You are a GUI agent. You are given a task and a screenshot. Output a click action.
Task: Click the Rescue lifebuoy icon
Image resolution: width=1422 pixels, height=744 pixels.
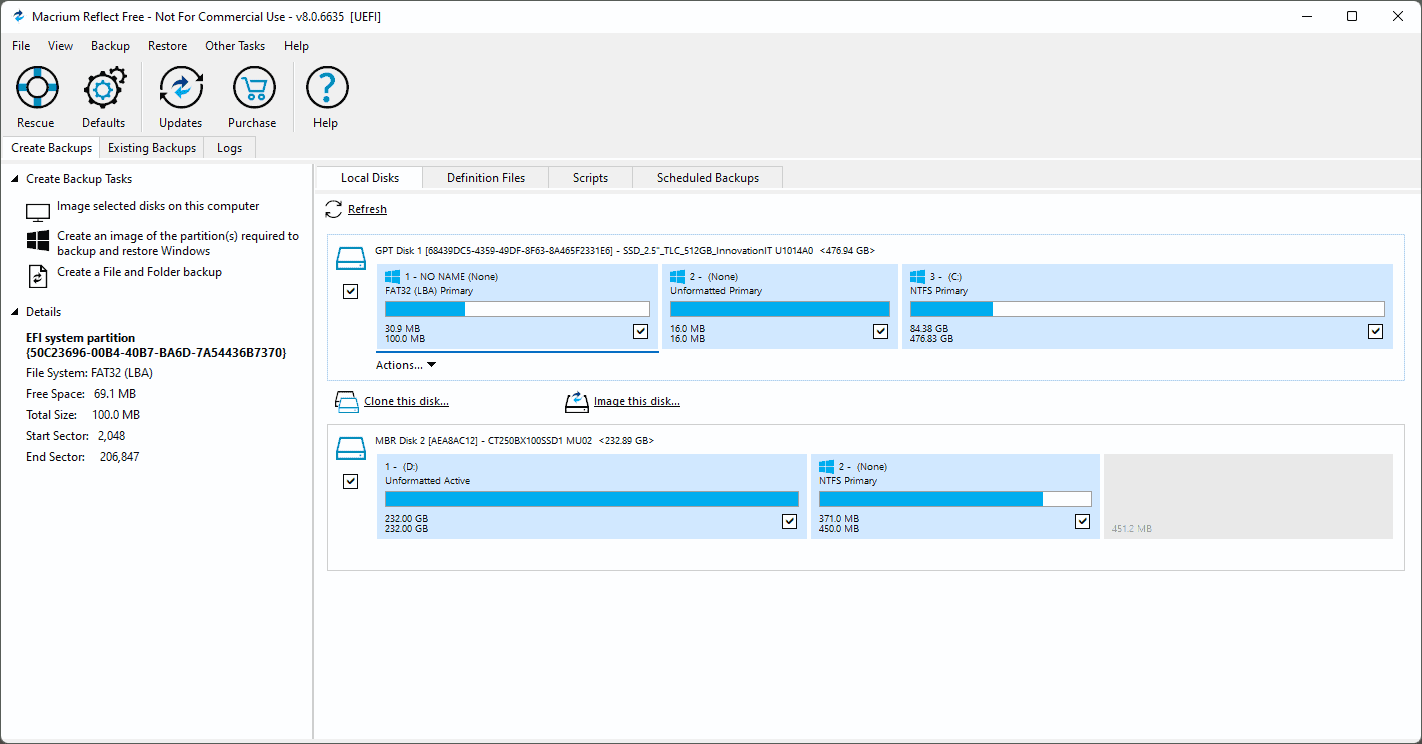[36, 89]
